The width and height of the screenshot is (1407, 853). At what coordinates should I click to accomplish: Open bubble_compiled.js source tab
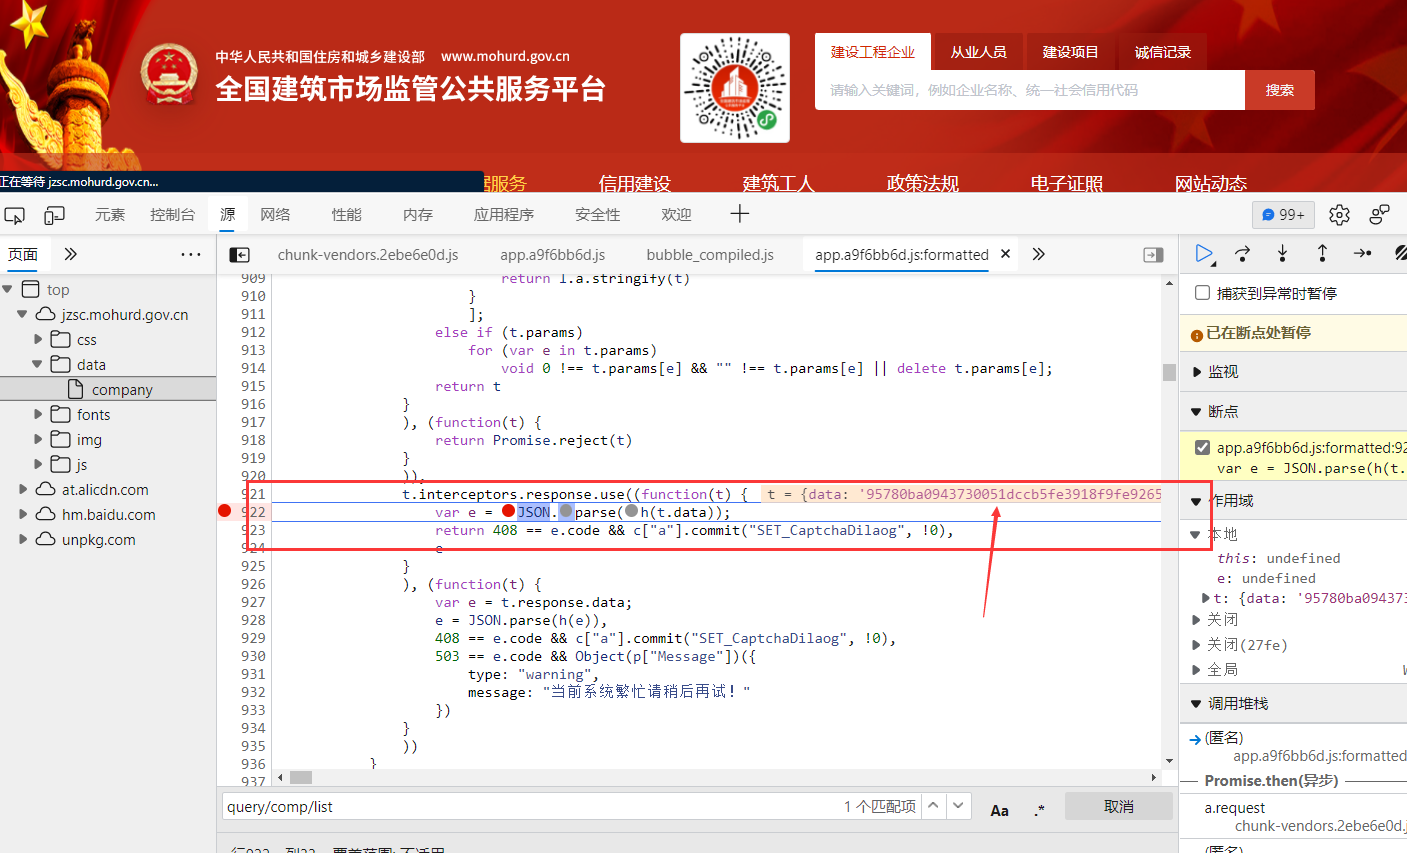click(x=710, y=255)
